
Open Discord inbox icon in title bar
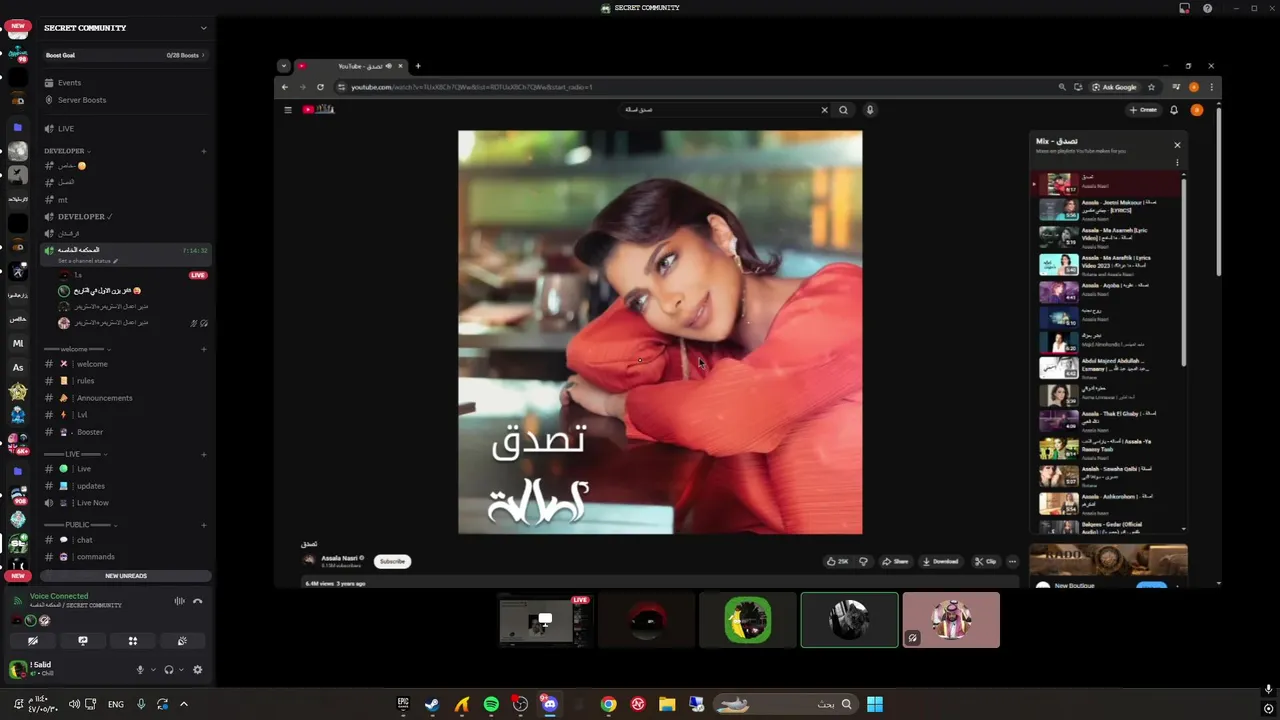coord(1185,8)
